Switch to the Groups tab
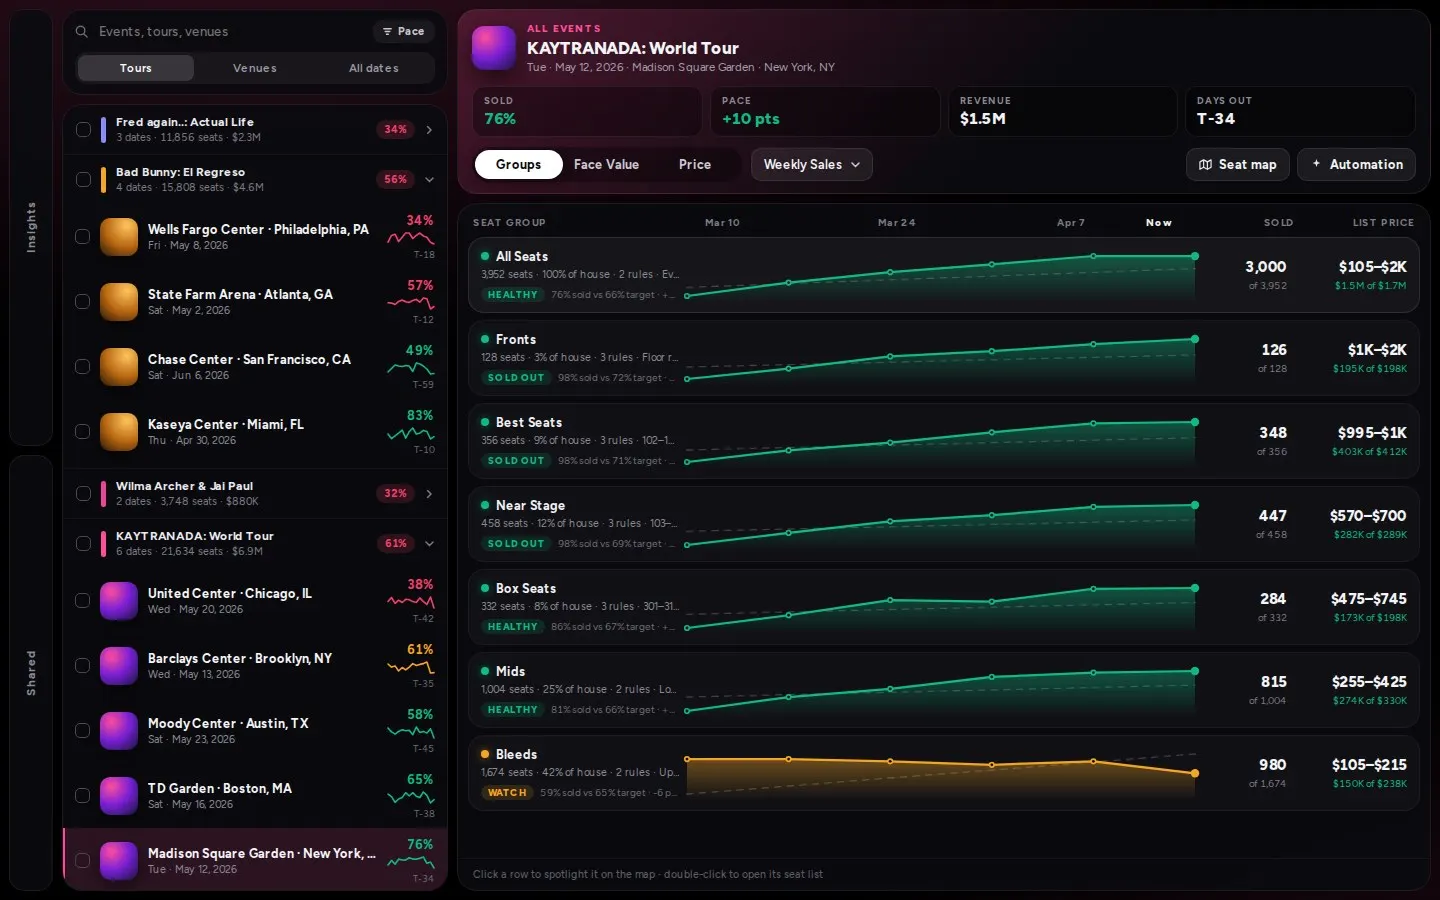The width and height of the screenshot is (1440, 900). coord(518,164)
